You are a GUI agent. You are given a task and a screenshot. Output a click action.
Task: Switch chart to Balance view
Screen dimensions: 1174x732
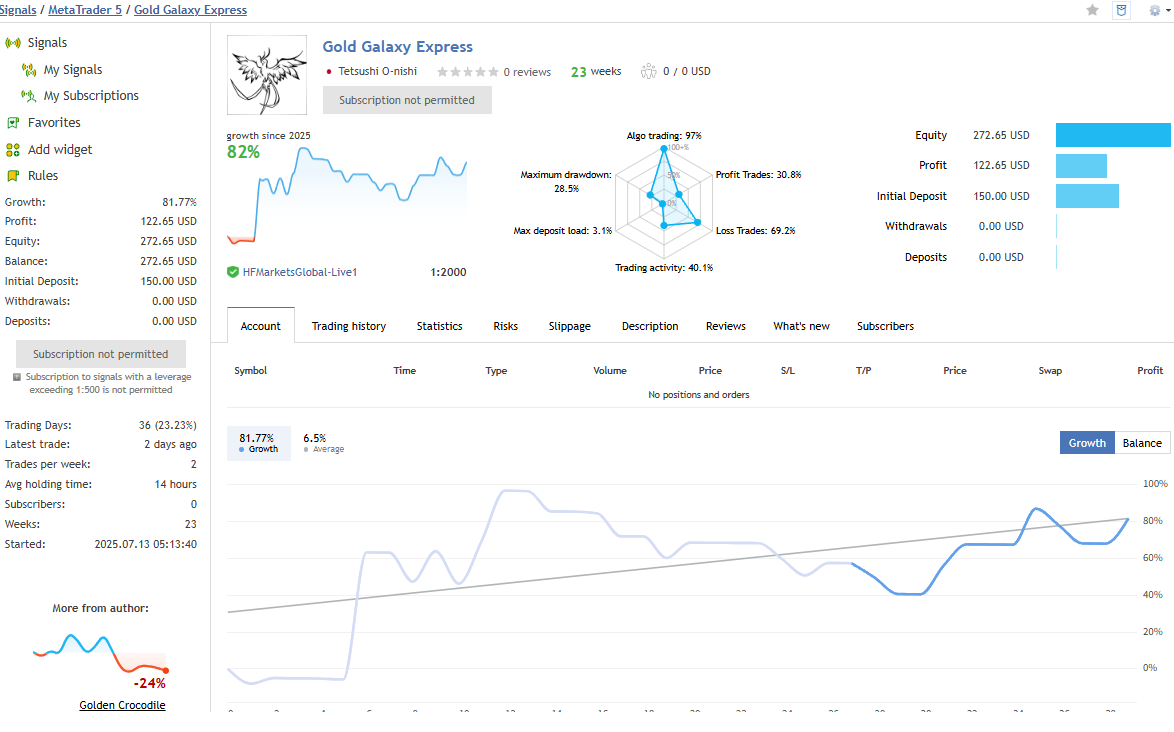[1142, 443]
